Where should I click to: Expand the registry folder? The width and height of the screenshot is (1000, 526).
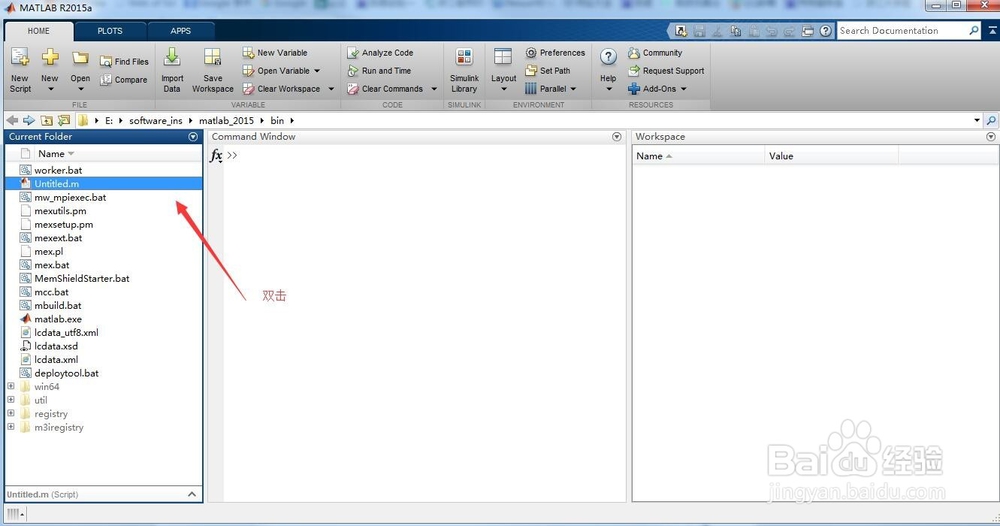click(11, 413)
